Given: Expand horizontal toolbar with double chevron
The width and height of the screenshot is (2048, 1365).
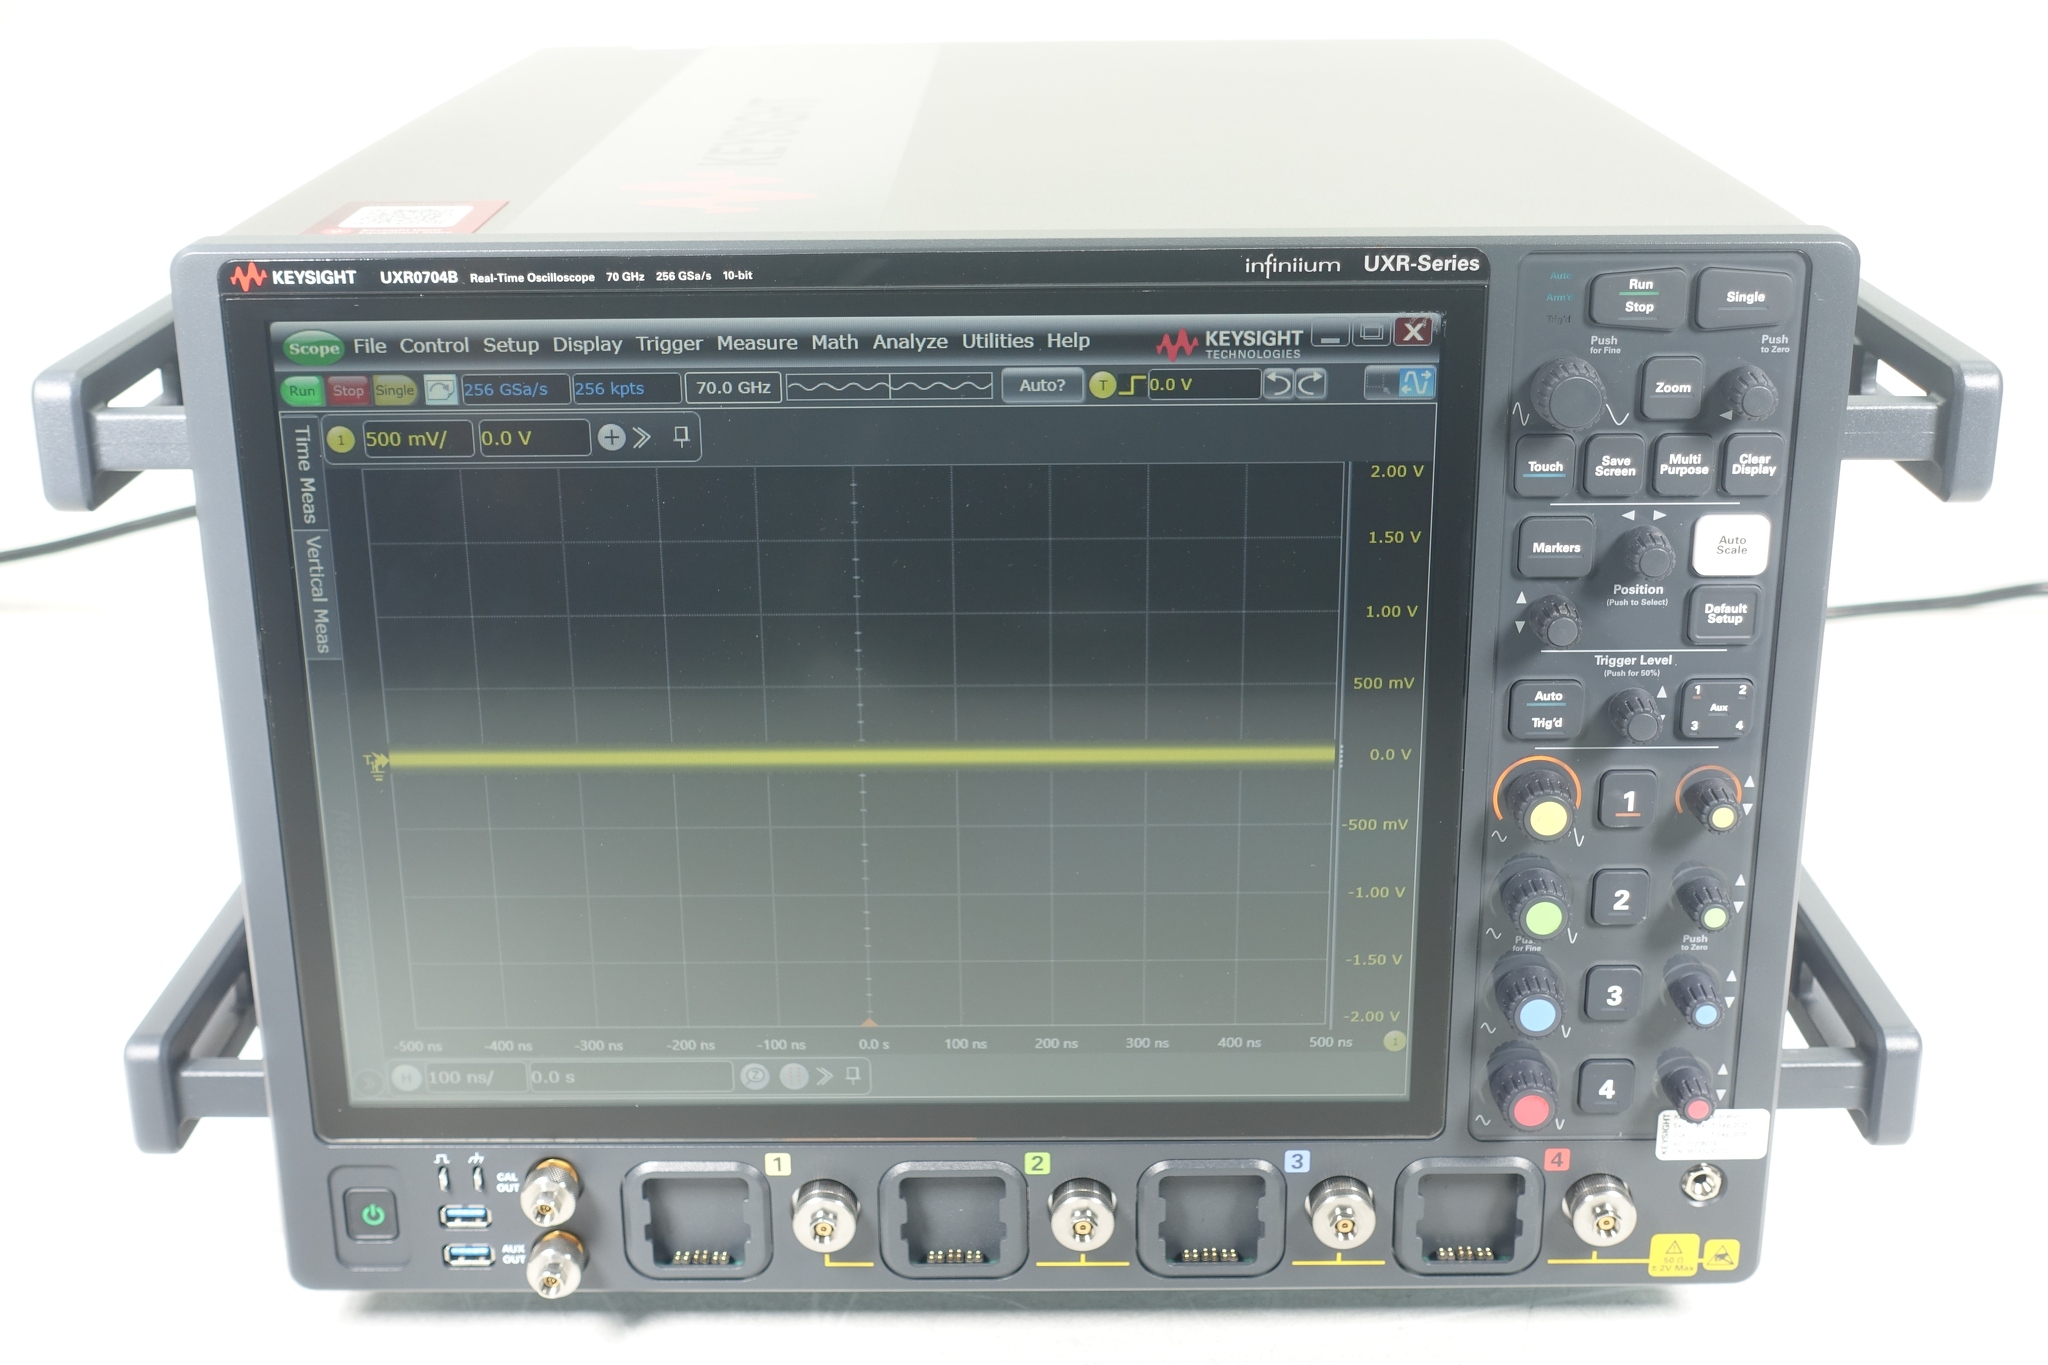Looking at the screenshot, I should [824, 1076].
